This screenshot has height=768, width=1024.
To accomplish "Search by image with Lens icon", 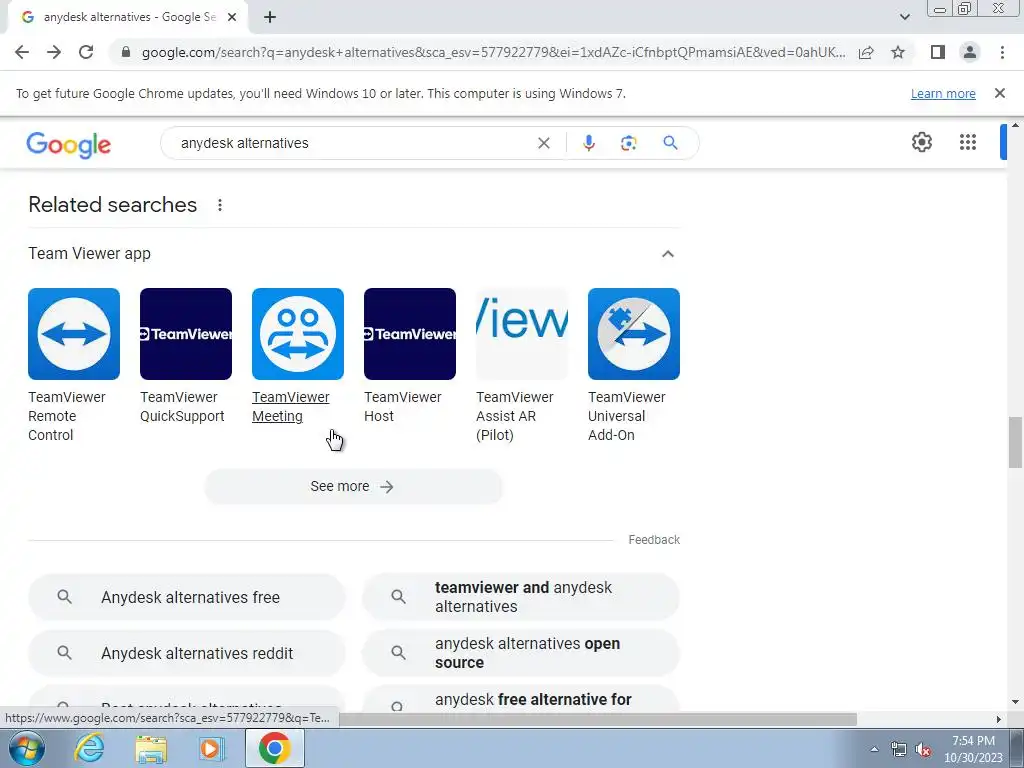I will (628, 143).
